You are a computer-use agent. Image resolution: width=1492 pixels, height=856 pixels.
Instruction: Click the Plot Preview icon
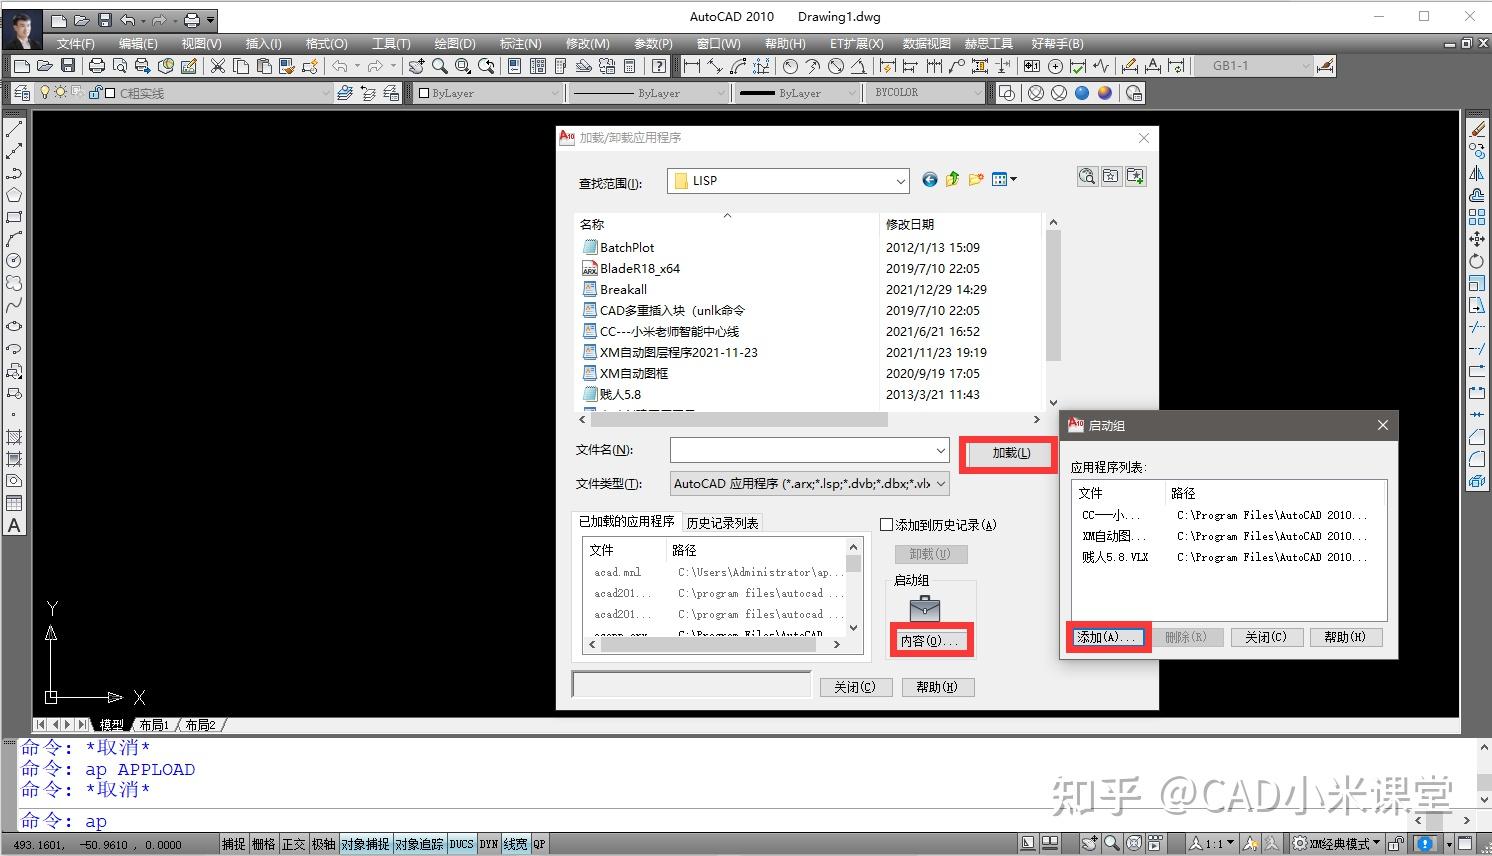pos(120,66)
